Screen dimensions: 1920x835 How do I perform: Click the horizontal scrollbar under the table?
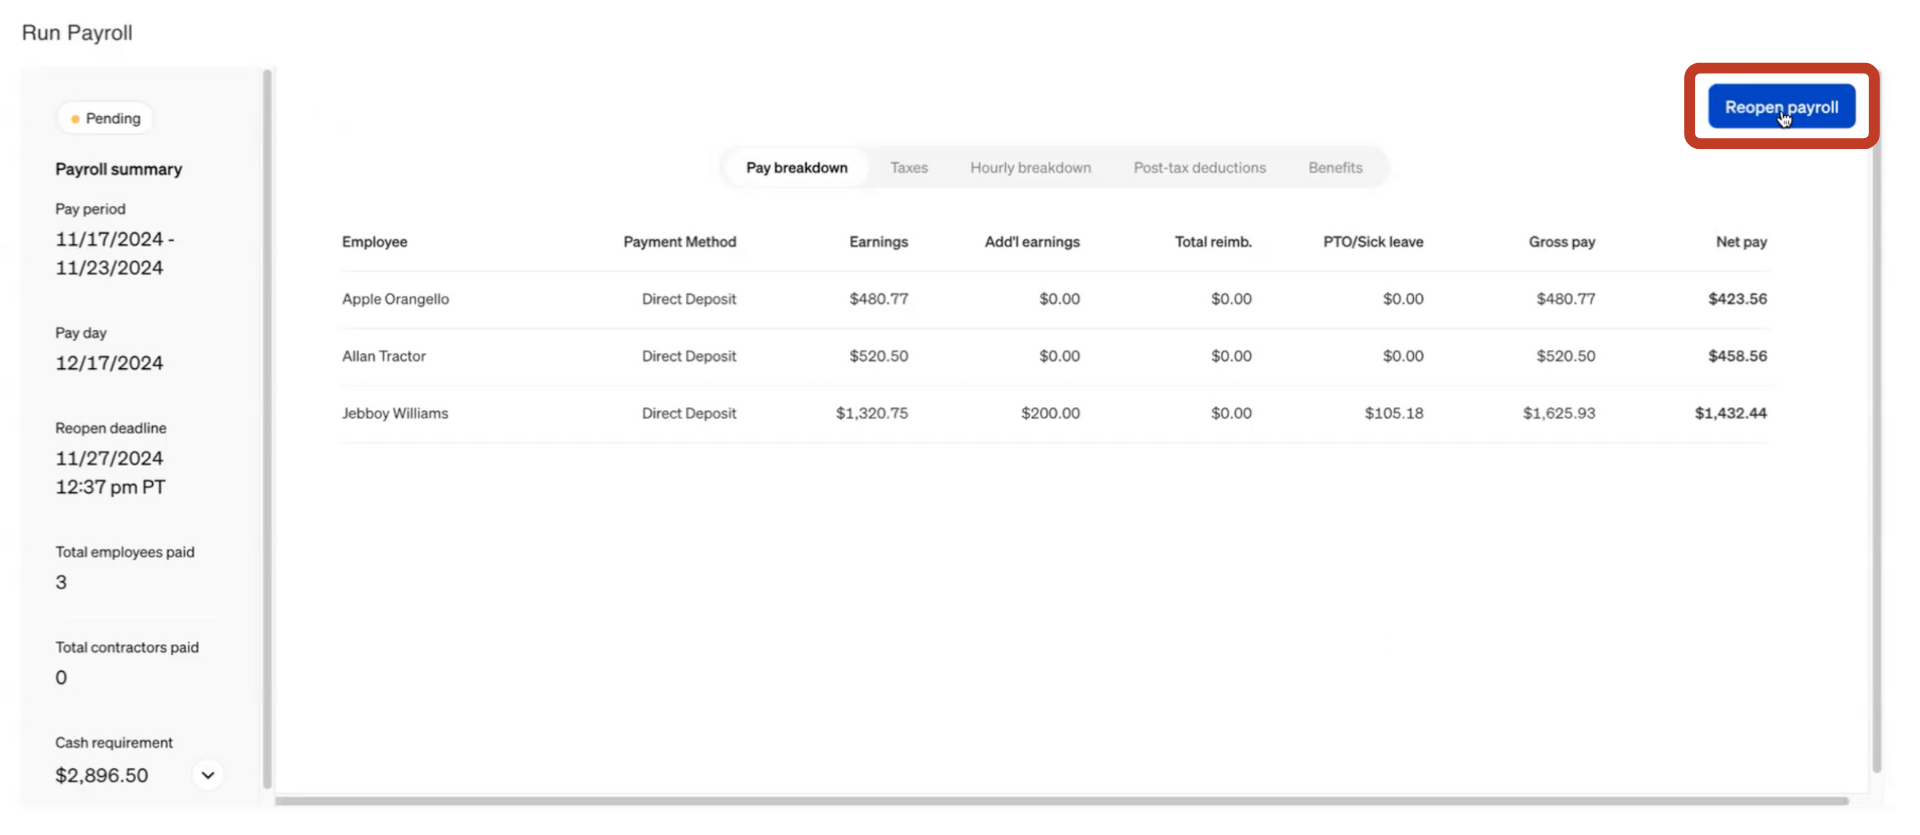pyautogui.click(x=1061, y=800)
